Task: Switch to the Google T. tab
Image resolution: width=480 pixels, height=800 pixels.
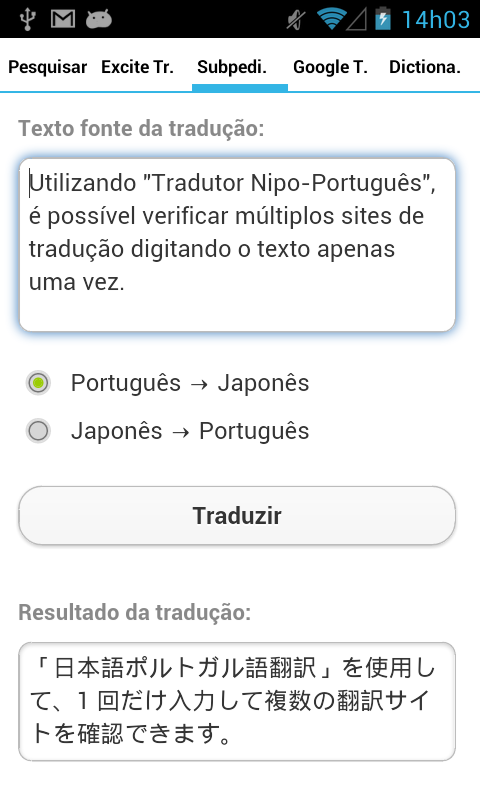Action: point(330,67)
